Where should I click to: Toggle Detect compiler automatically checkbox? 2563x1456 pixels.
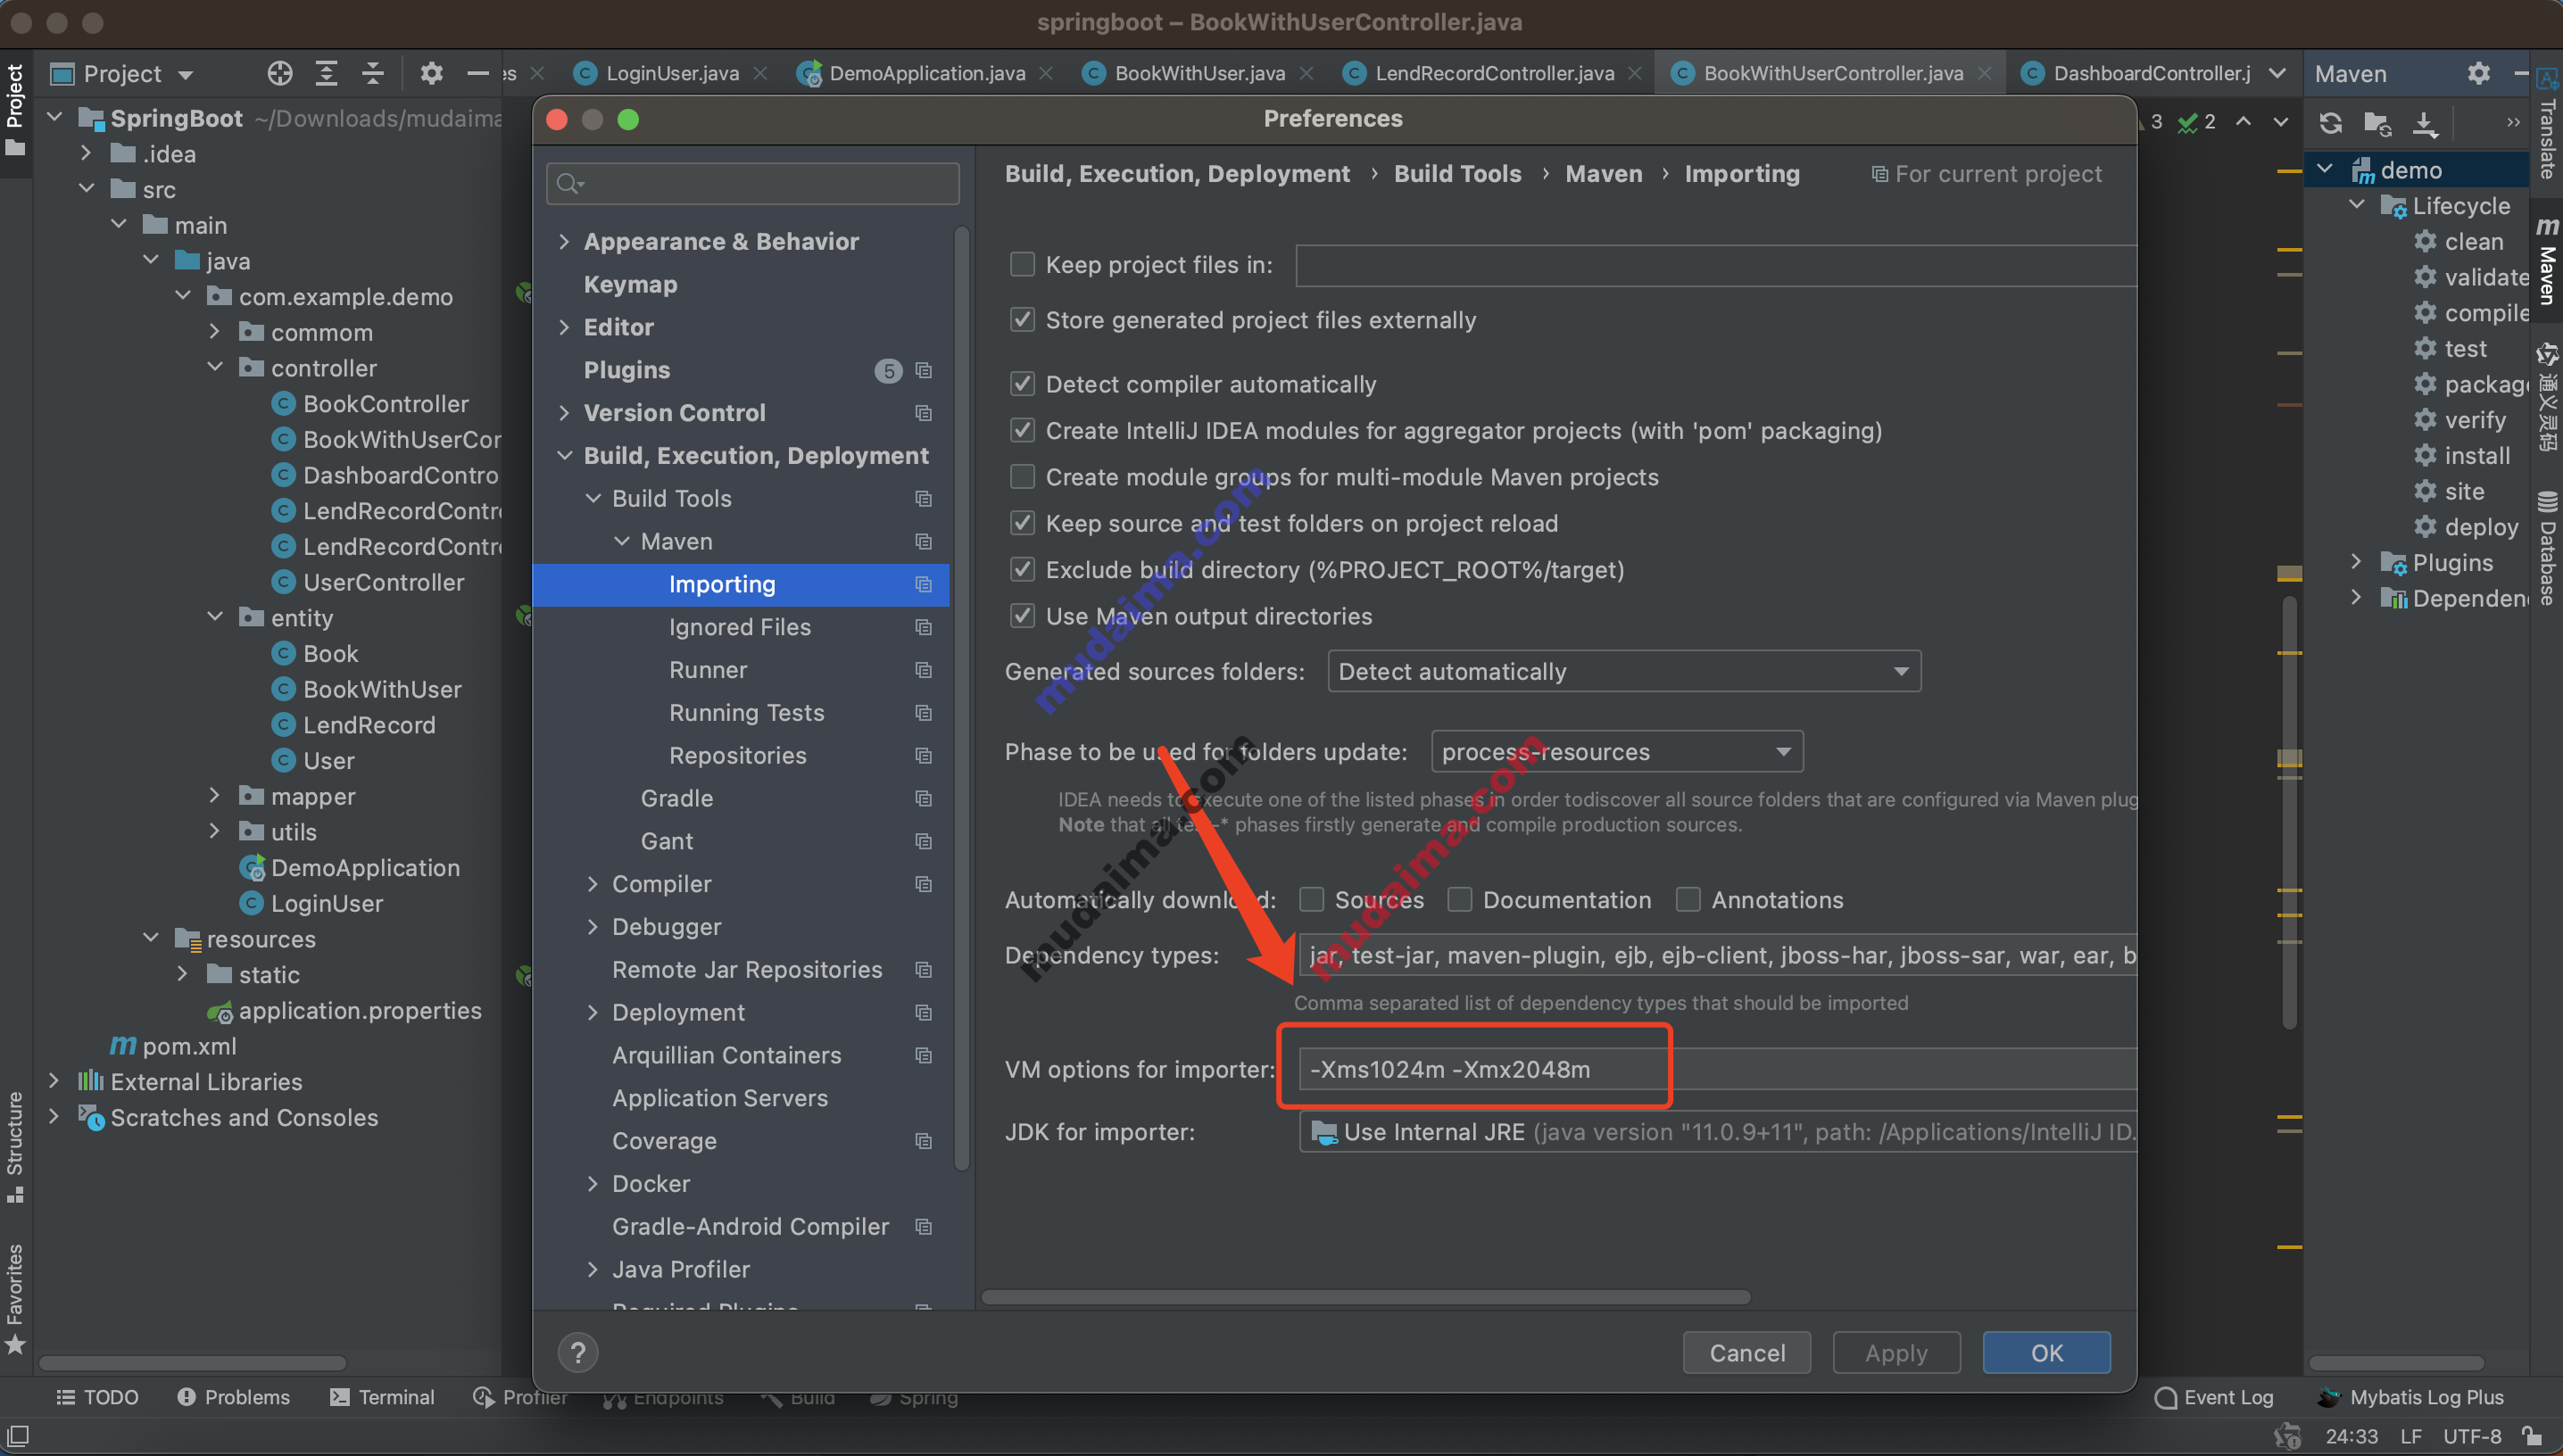tap(1021, 384)
